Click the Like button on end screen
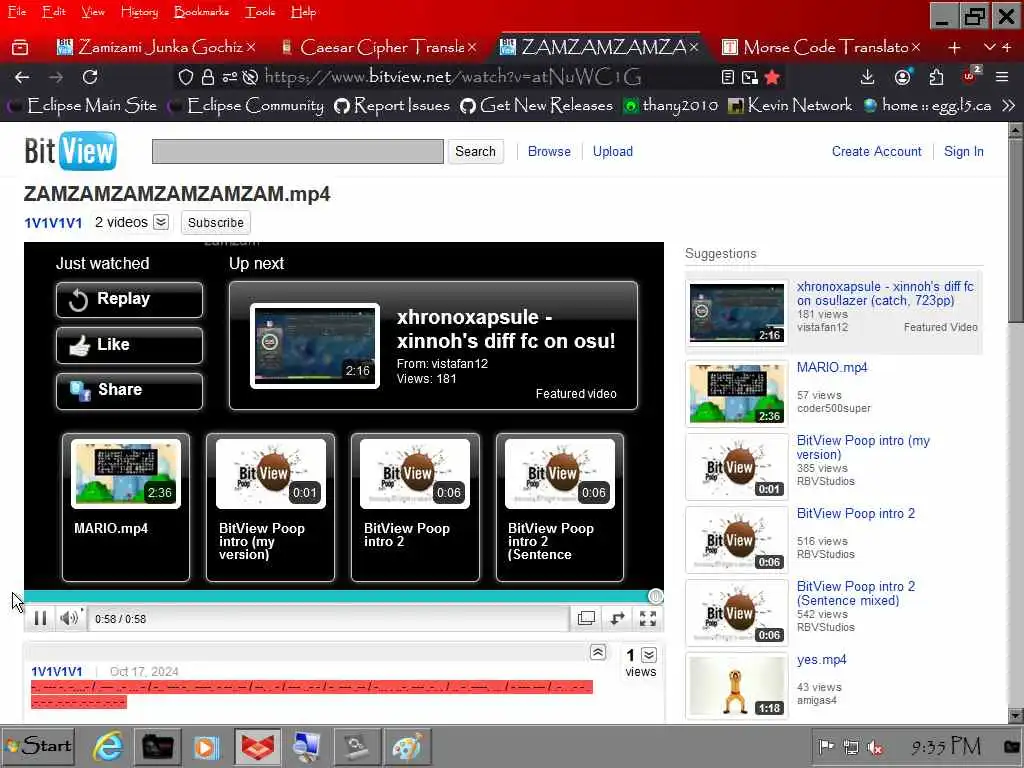This screenshot has width=1024, height=768. (x=129, y=345)
